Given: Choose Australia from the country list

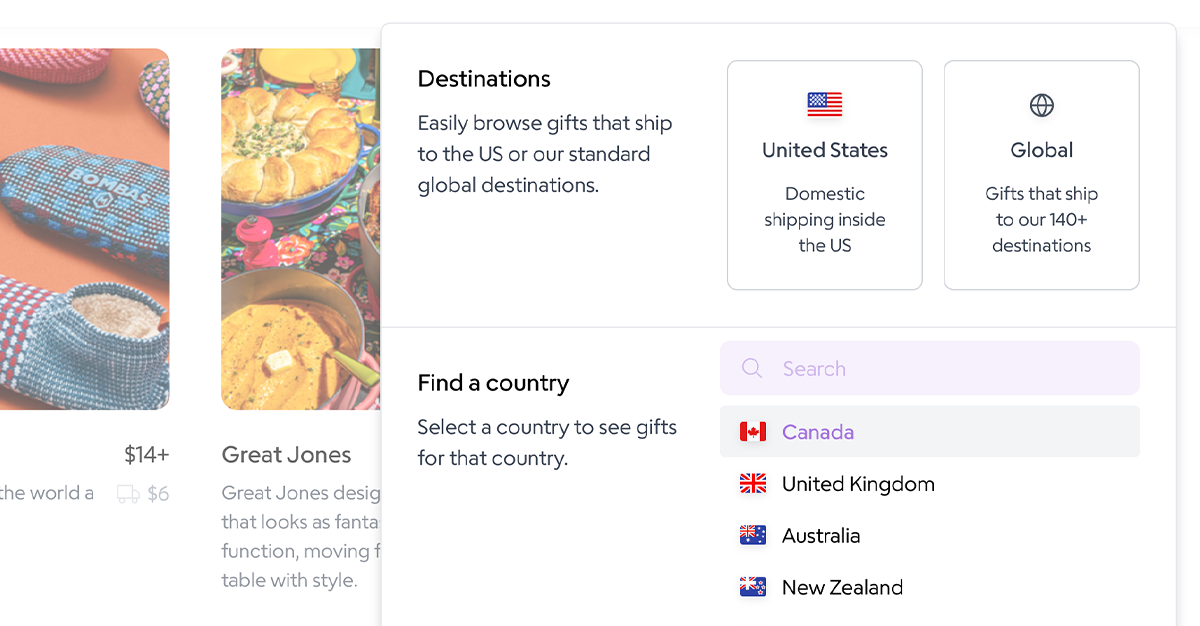Looking at the screenshot, I should [820, 535].
